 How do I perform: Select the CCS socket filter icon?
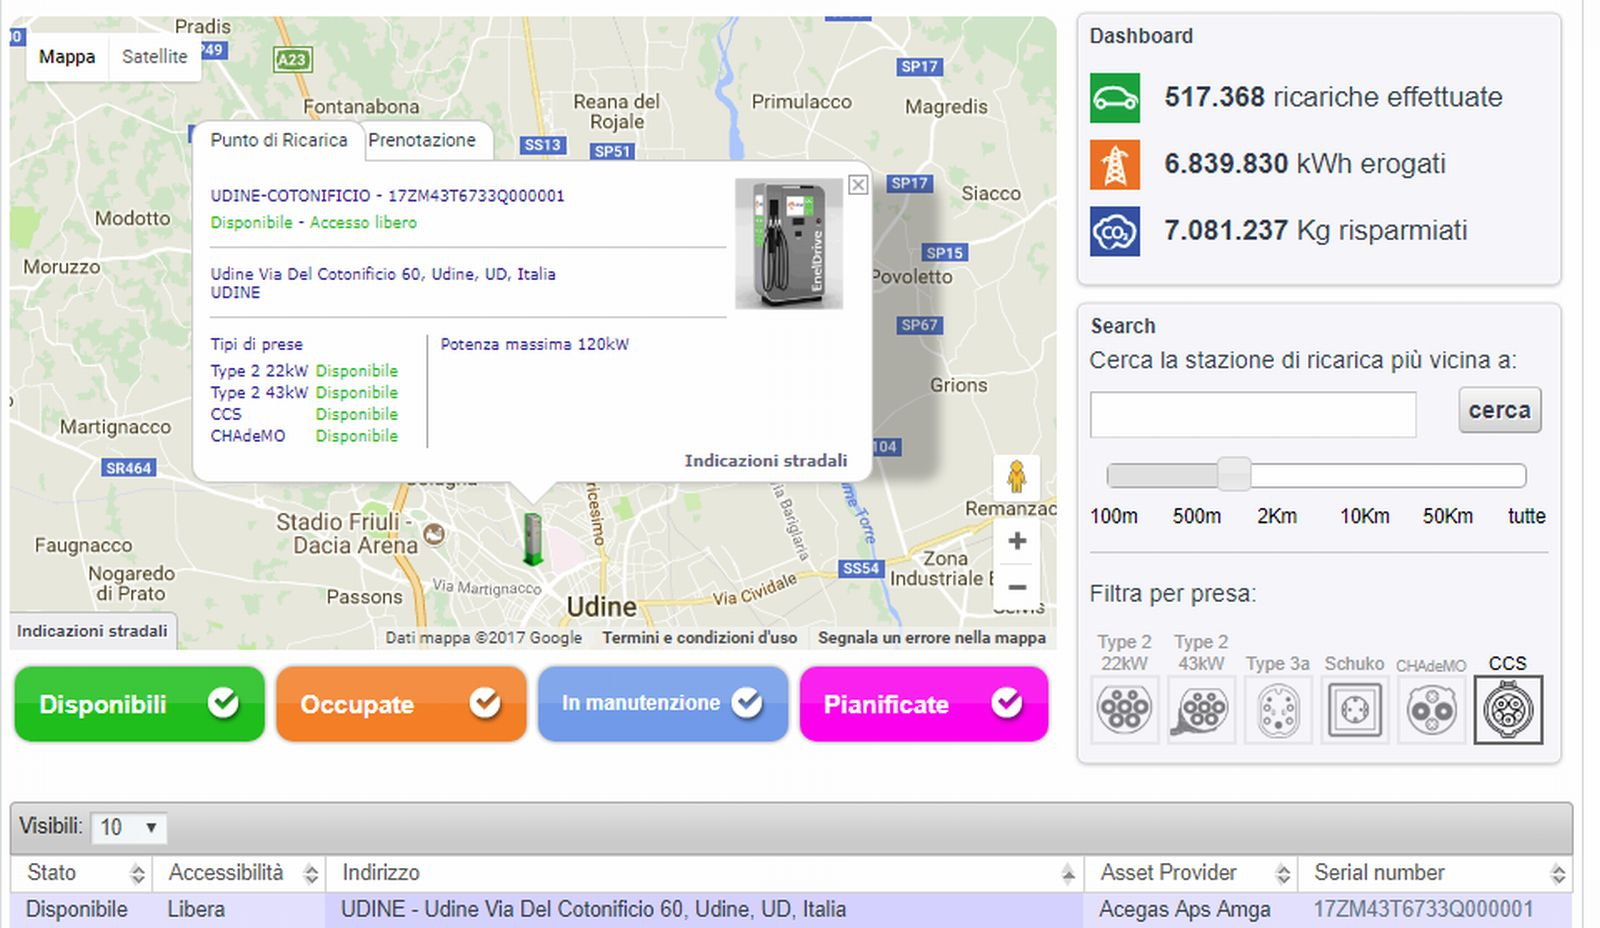[1508, 710]
